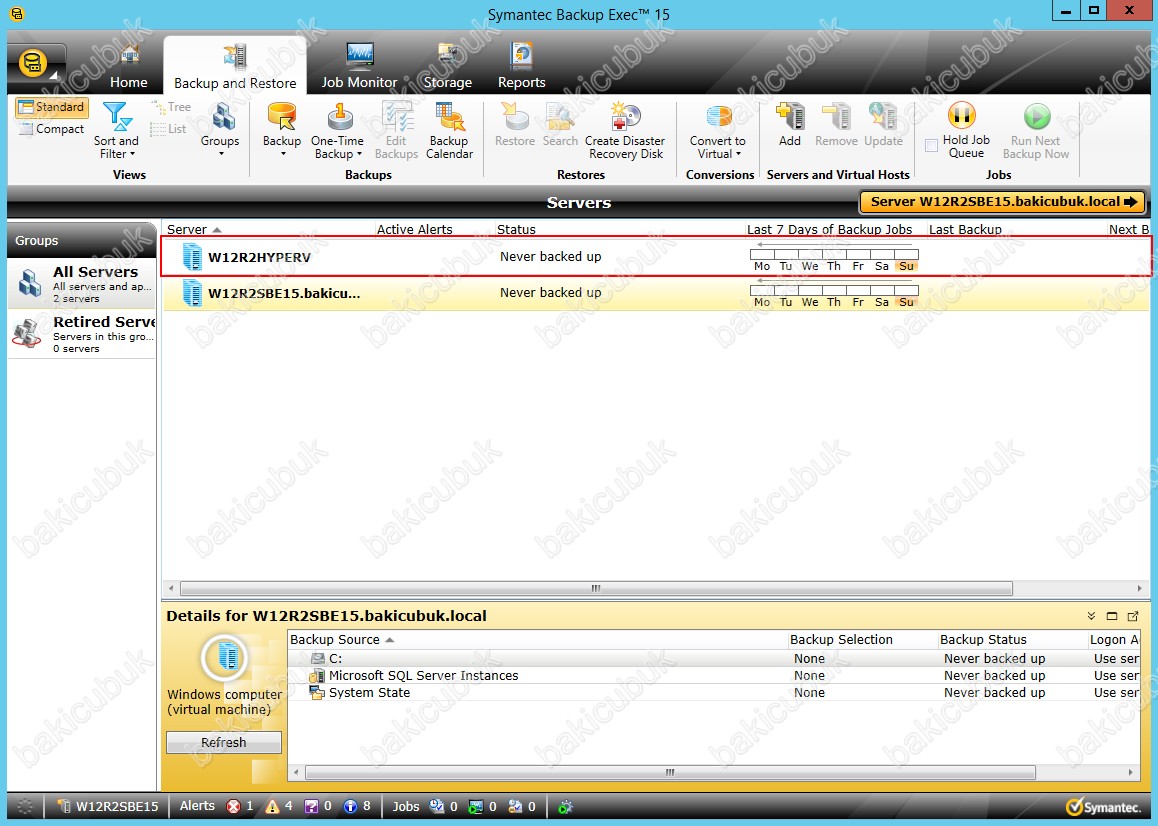Click the Remove server icon
This screenshot has height=826, width=1158.
click(836, 117)
